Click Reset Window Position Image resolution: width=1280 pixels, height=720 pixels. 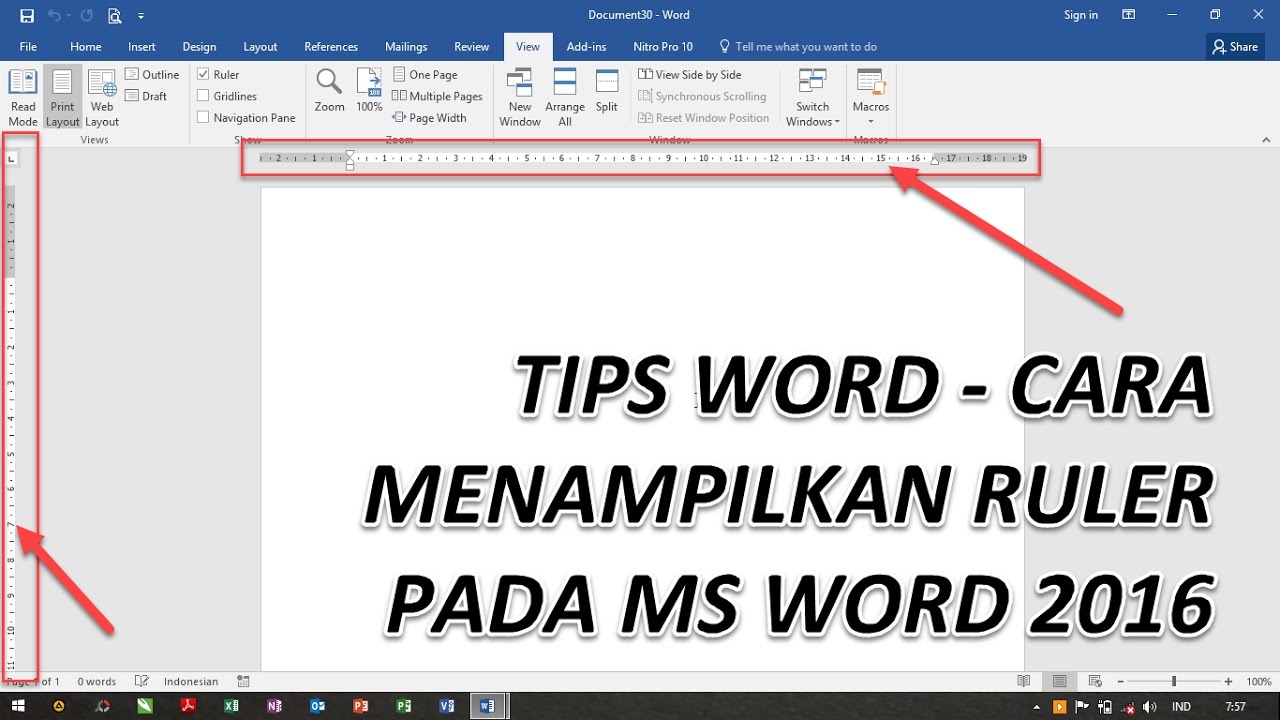pyautogui.click(x=704, y=118)
